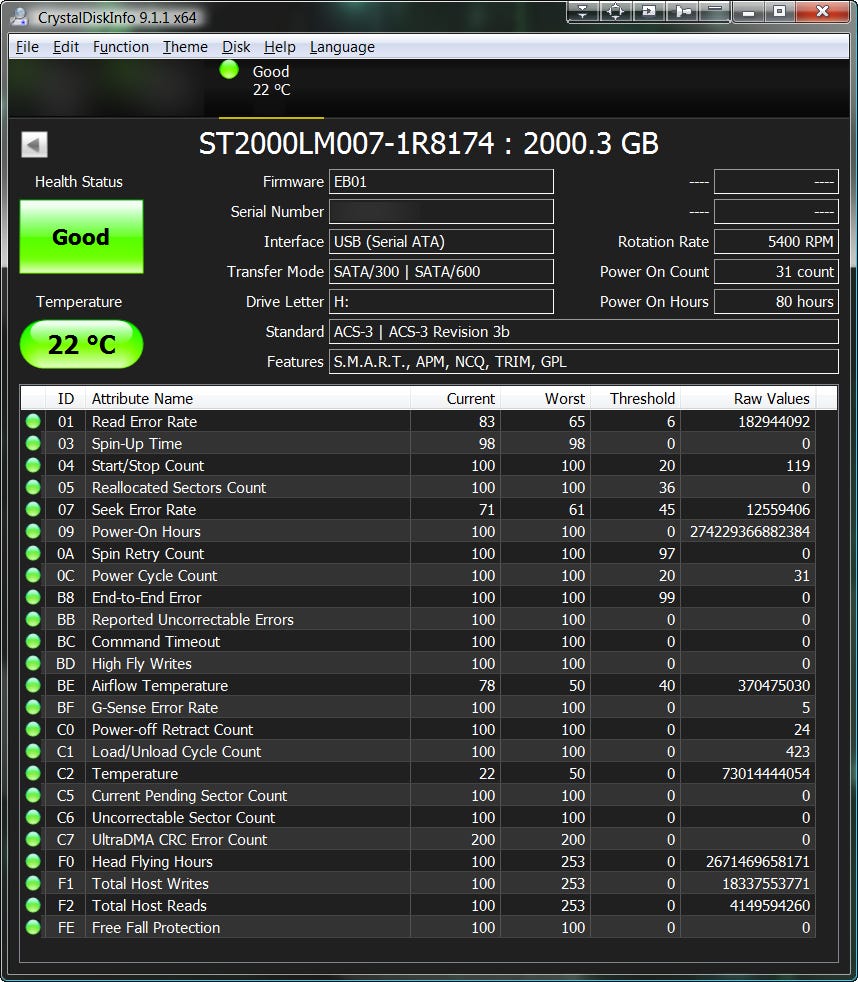Click the Firmware field showing EB01

441,182
